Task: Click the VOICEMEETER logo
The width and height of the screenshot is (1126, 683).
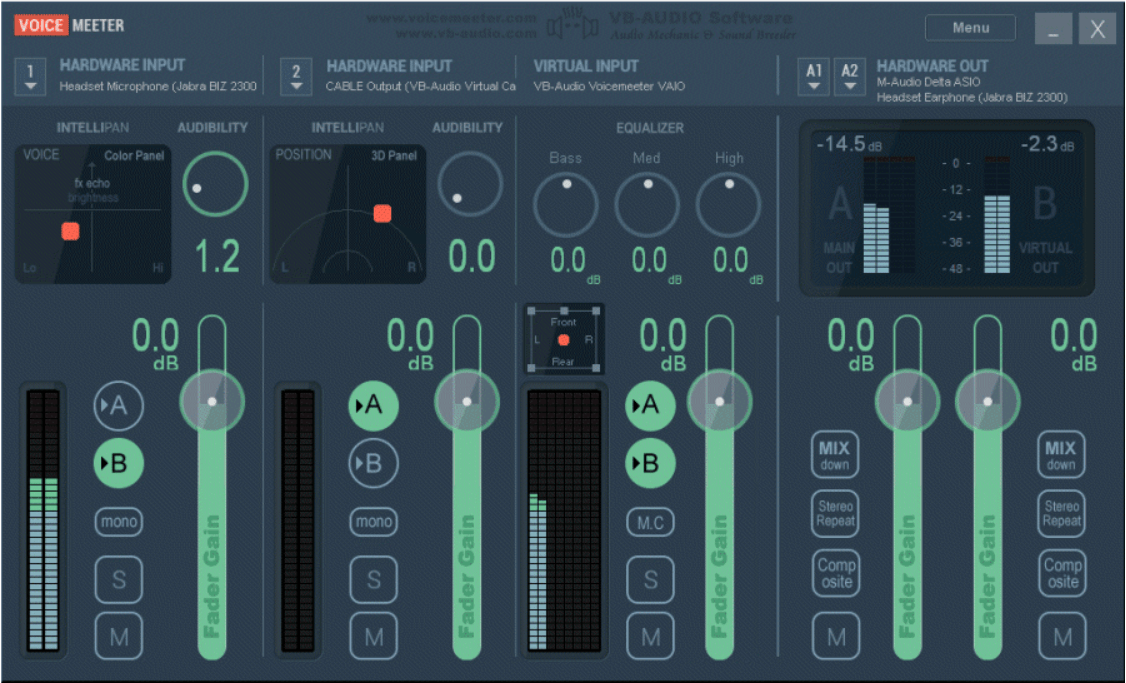Action: [x=70, y=26]
